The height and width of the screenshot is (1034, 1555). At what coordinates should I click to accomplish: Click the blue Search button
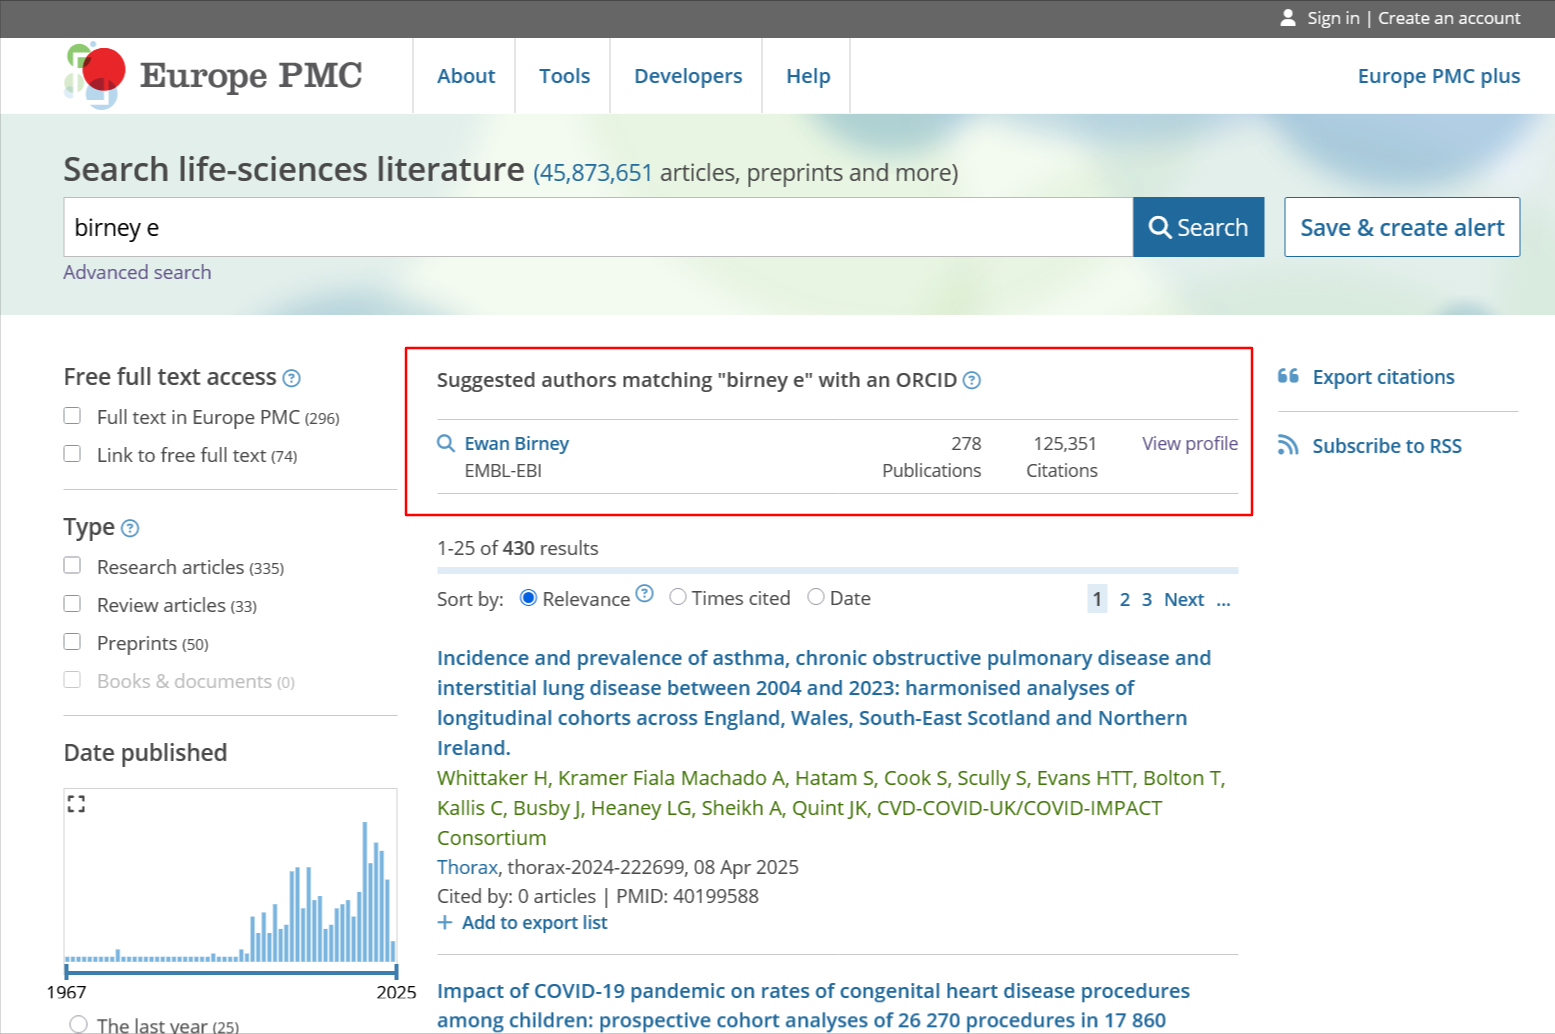[x=1198, y=227]
